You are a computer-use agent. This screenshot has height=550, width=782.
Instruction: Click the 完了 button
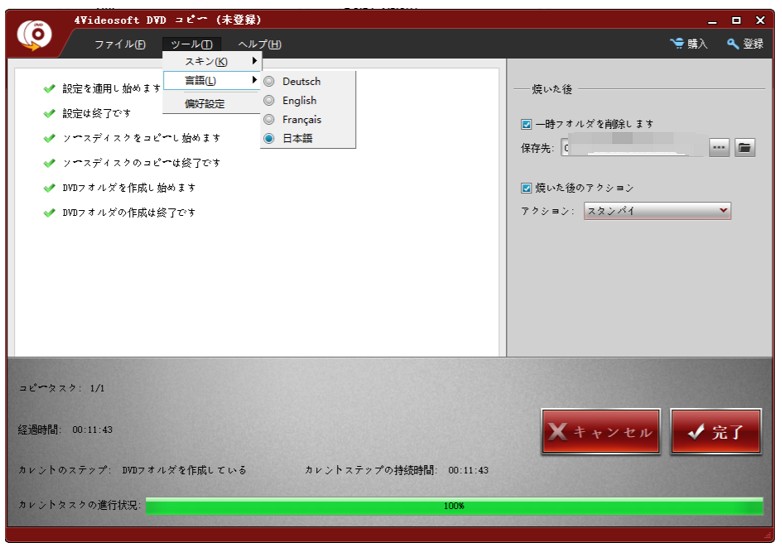716,431
